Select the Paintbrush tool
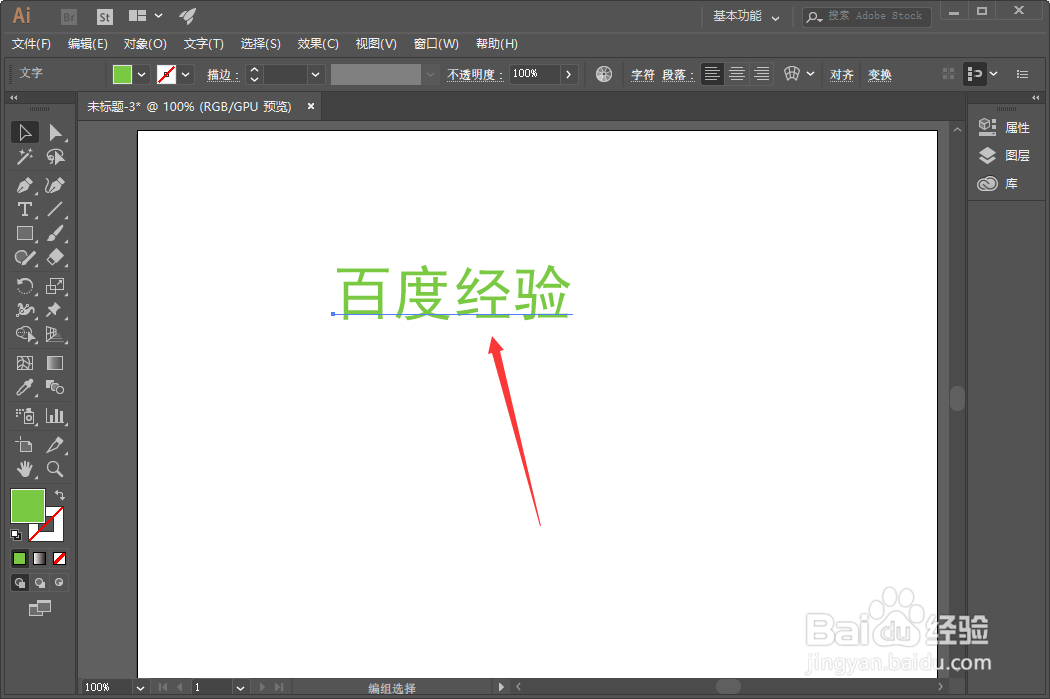The image size is (1050, 699). point(55,234)
